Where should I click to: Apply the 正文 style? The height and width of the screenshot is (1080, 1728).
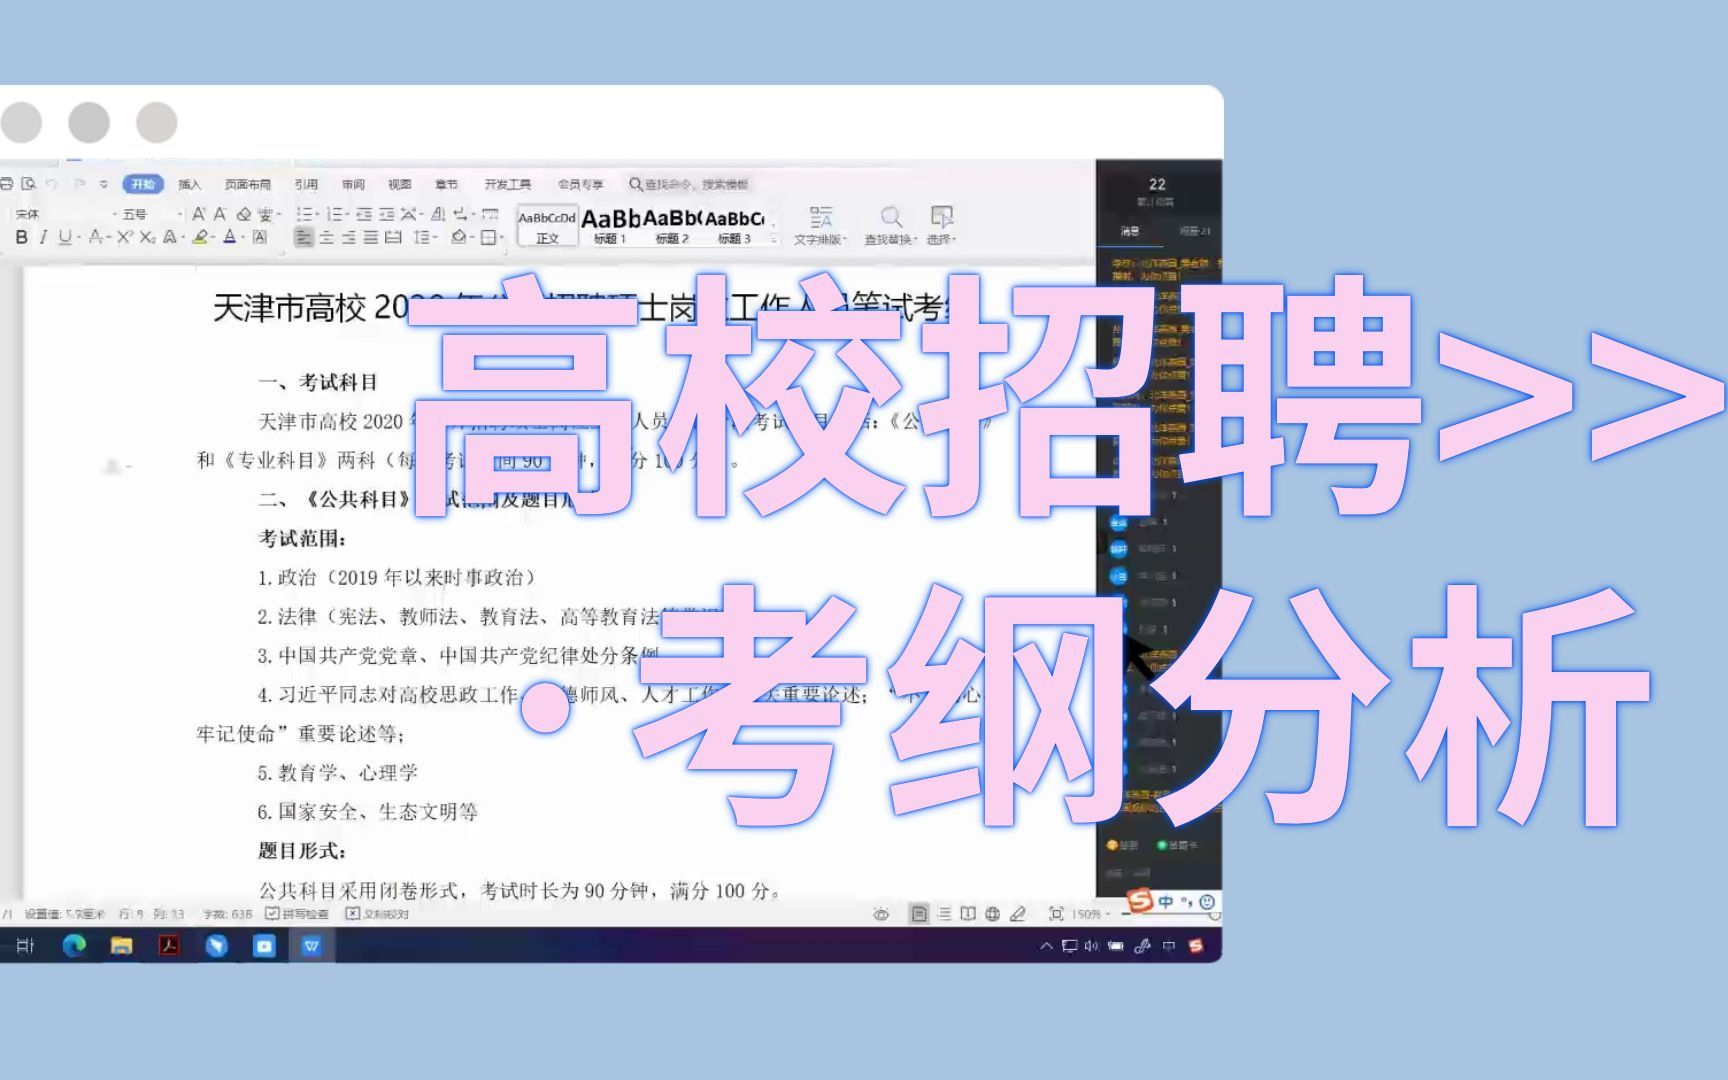tap(547, 227)
